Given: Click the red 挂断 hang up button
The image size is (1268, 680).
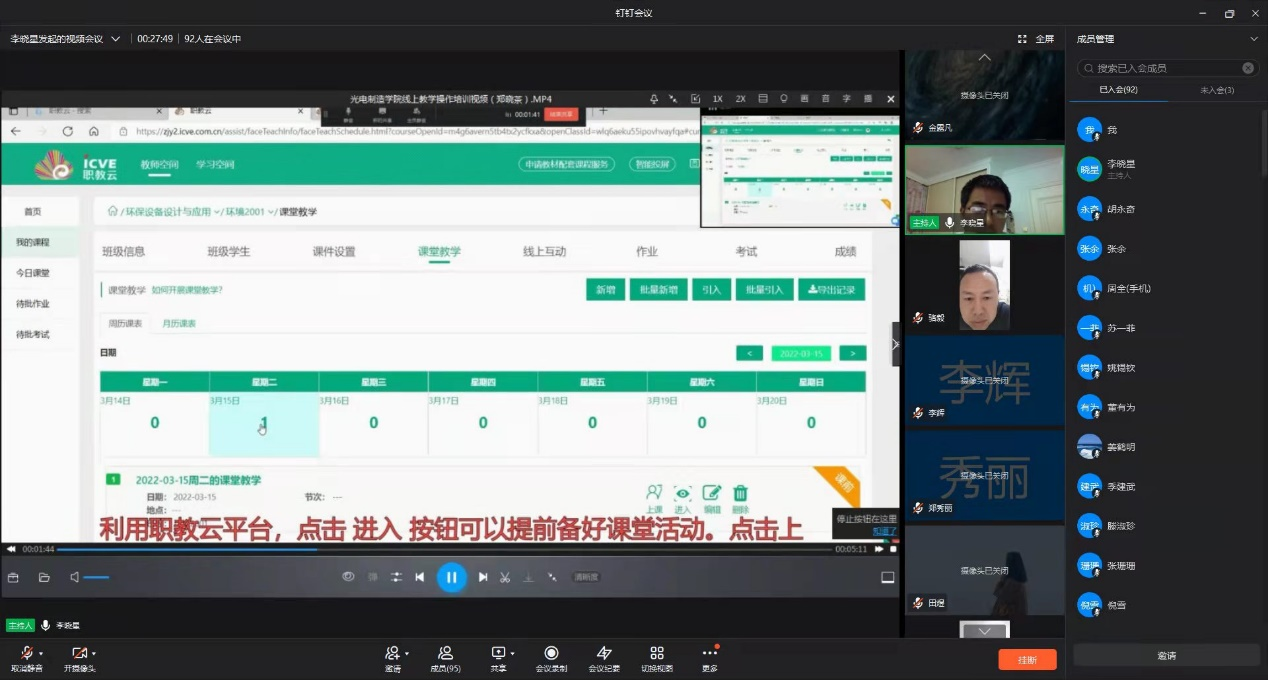Looking at the screenshot, I should pos(1027,660).
